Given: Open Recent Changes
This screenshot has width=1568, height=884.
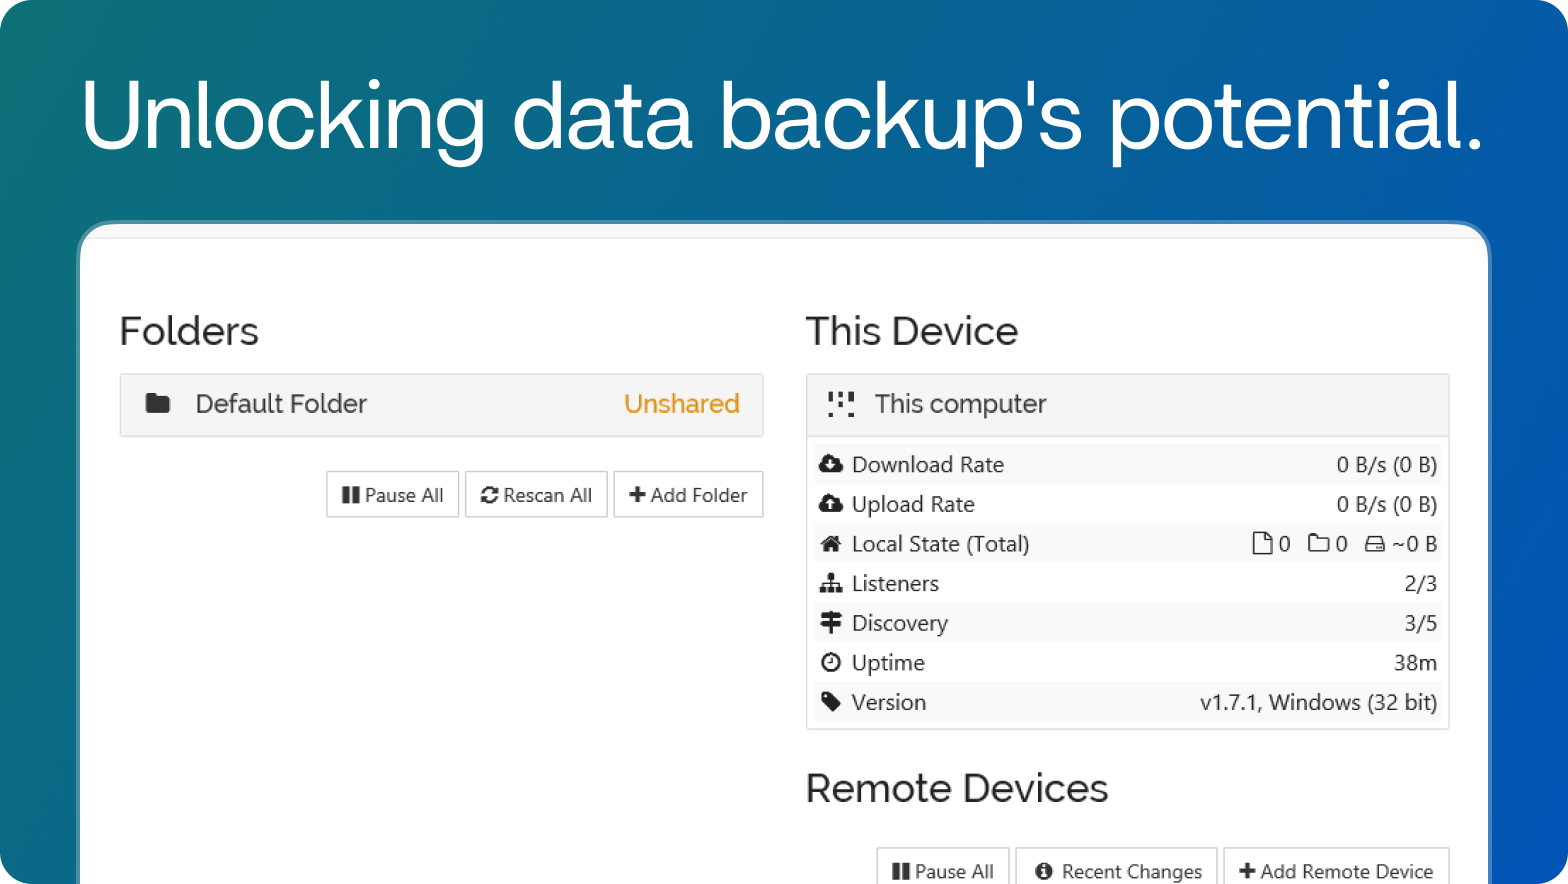Looking at the screenshot, I should coord(1117,871).
